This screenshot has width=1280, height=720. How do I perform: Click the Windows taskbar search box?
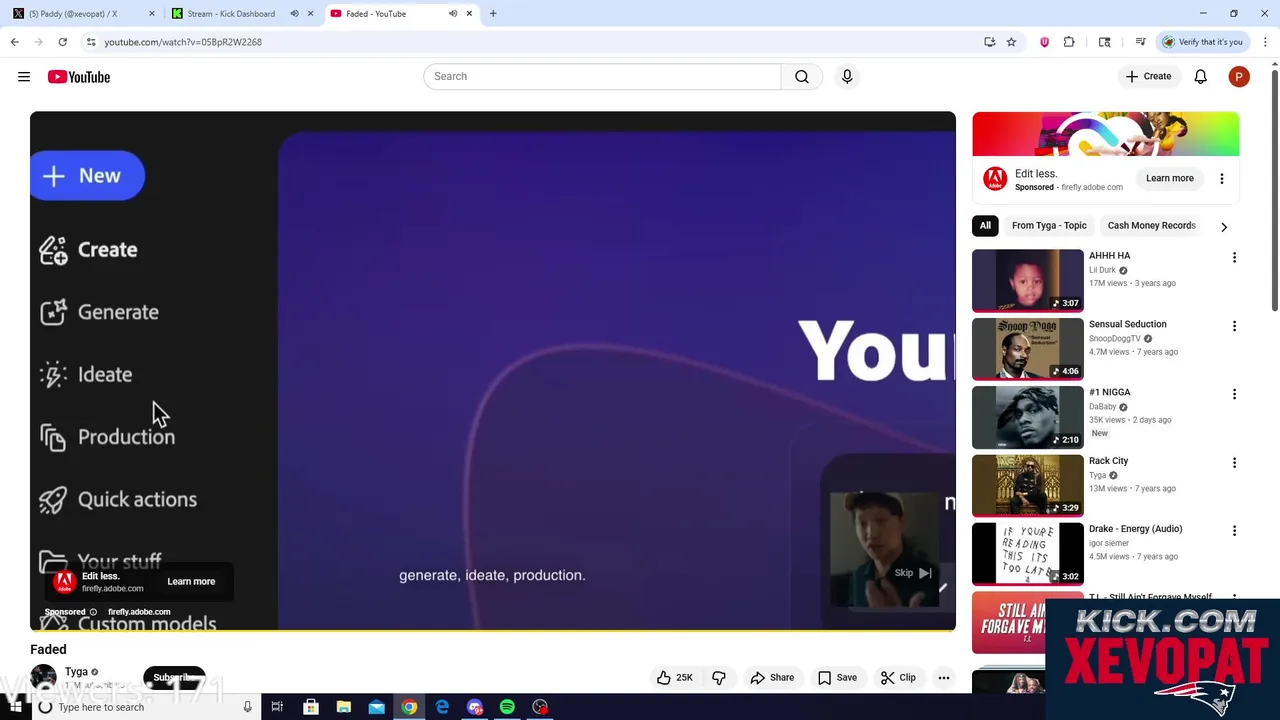pos(145,707)
